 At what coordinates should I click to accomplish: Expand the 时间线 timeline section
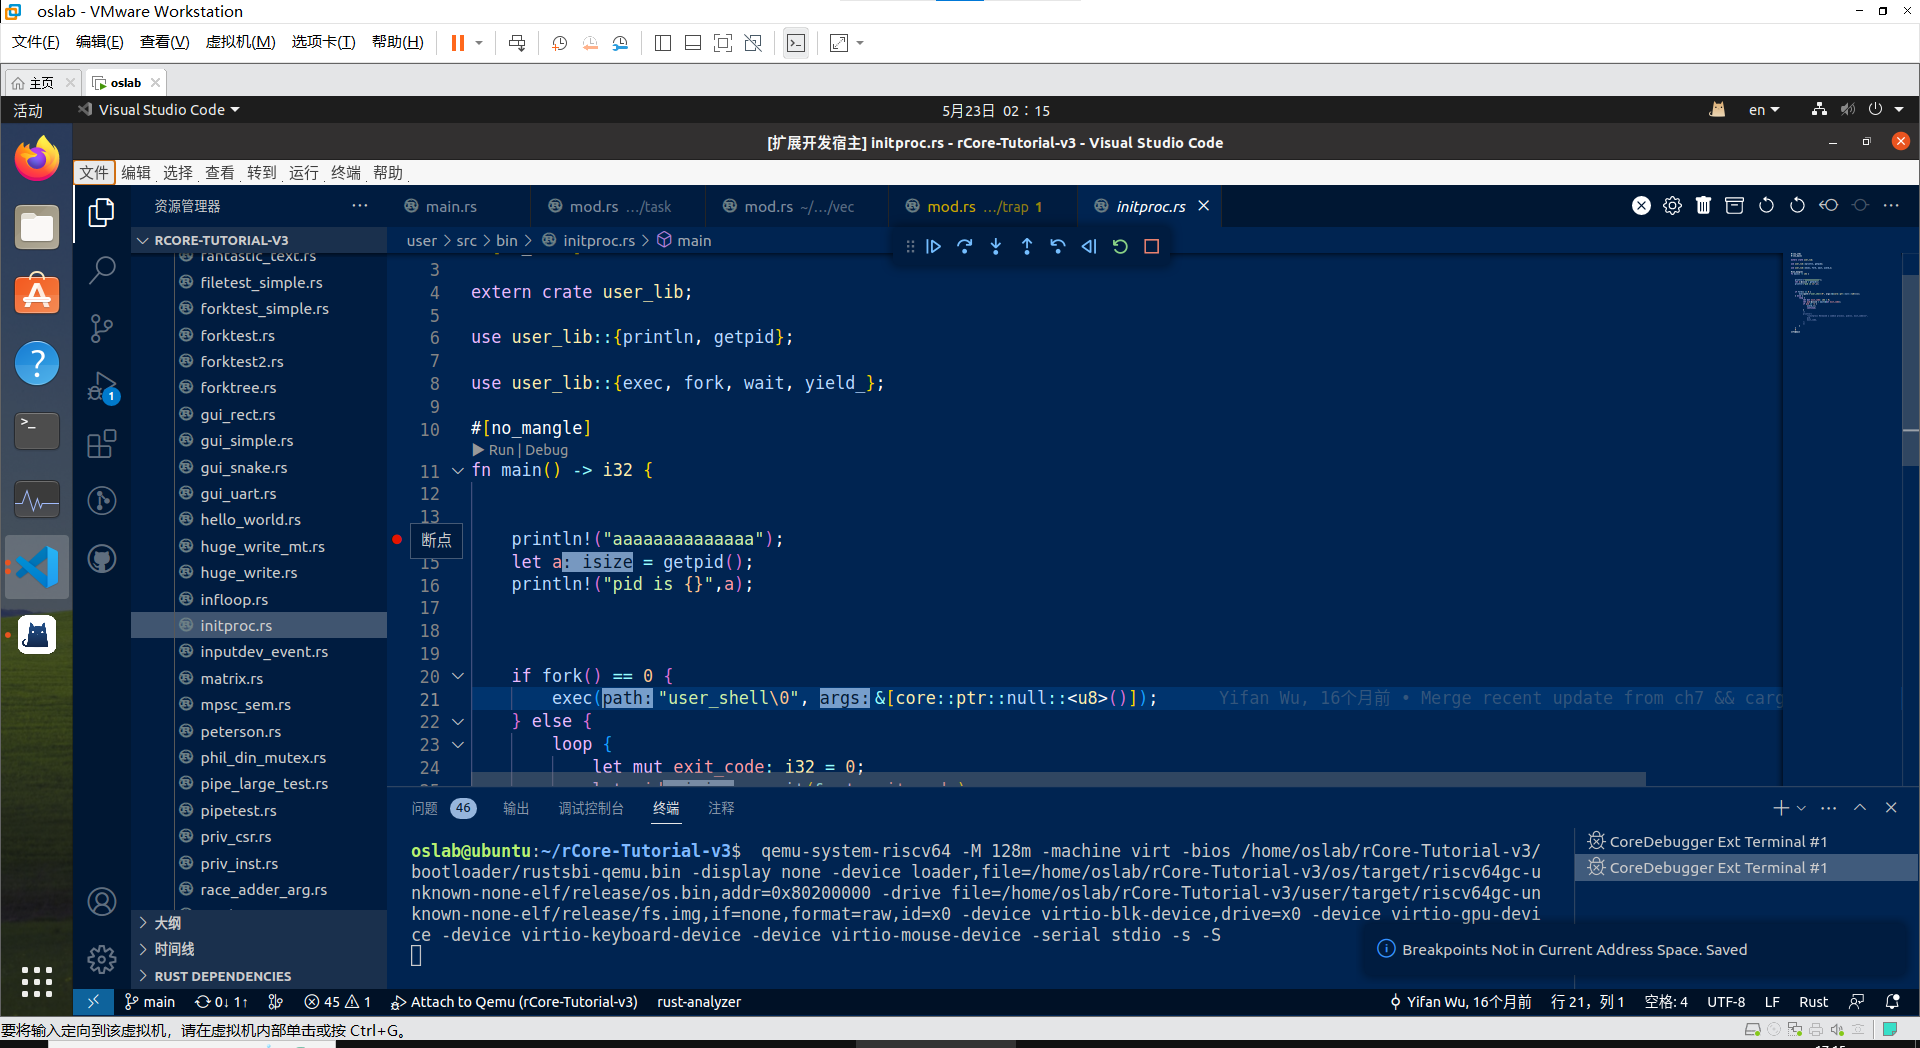pos(260,949)
